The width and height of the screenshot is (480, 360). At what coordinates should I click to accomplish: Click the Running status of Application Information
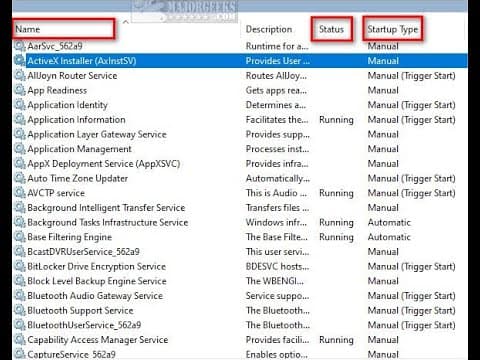(x=336, y=120)
